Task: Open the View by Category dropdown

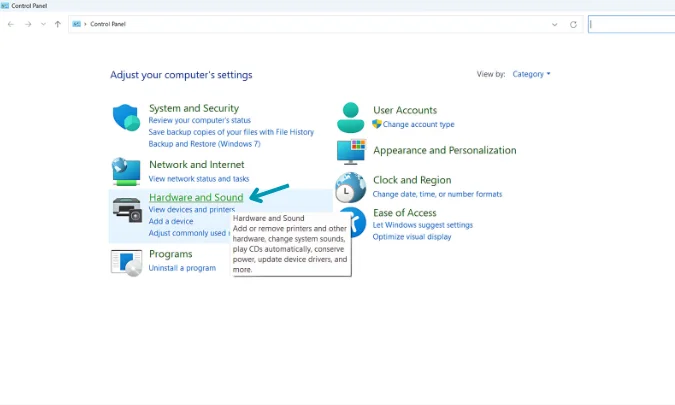Action: (x=531, y=74)
